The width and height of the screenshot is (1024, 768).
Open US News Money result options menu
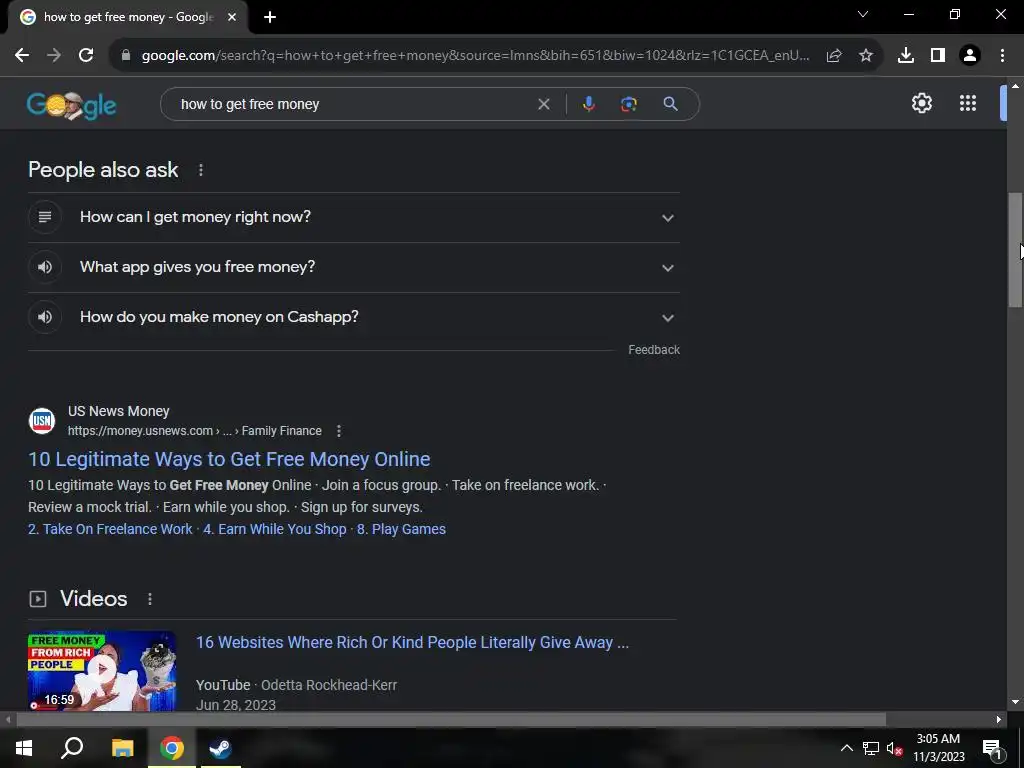(x=338, y=431)
